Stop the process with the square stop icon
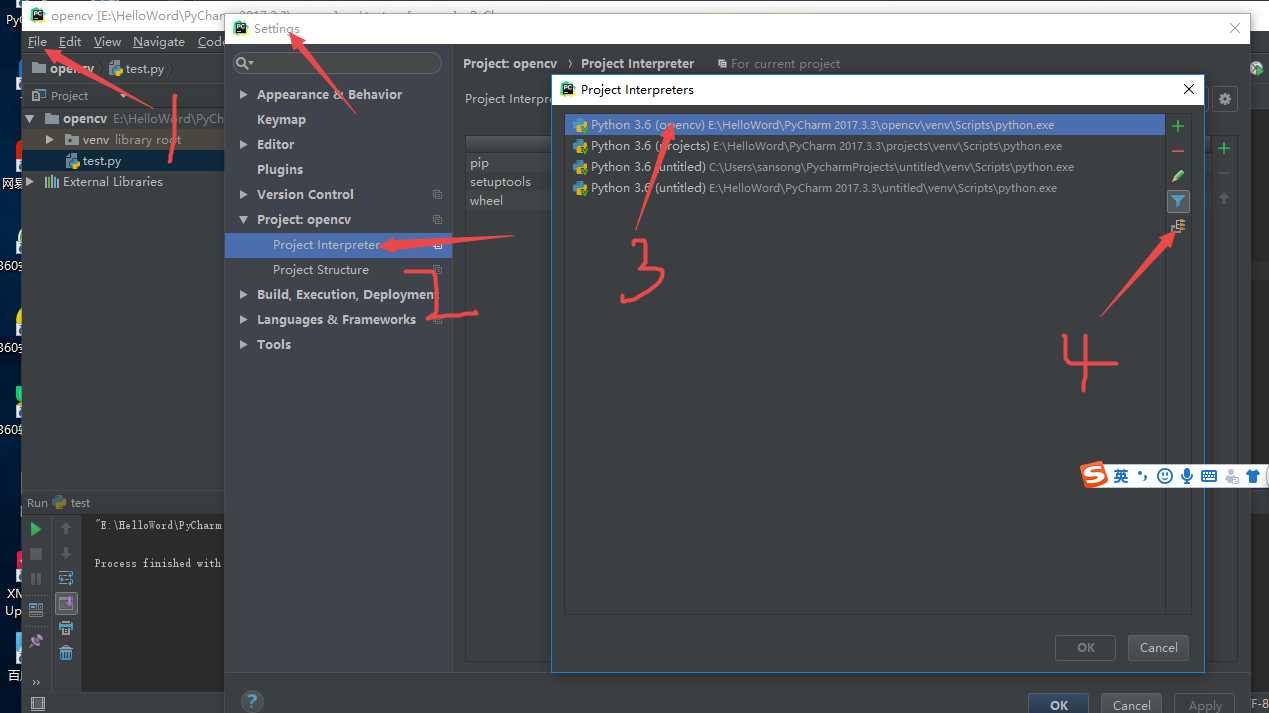 click(36, 554)
